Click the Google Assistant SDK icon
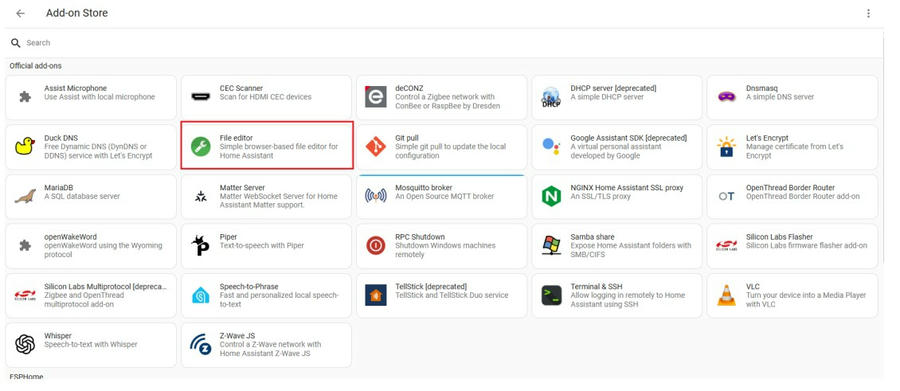900x391 pixels. [x=551, y=146]
